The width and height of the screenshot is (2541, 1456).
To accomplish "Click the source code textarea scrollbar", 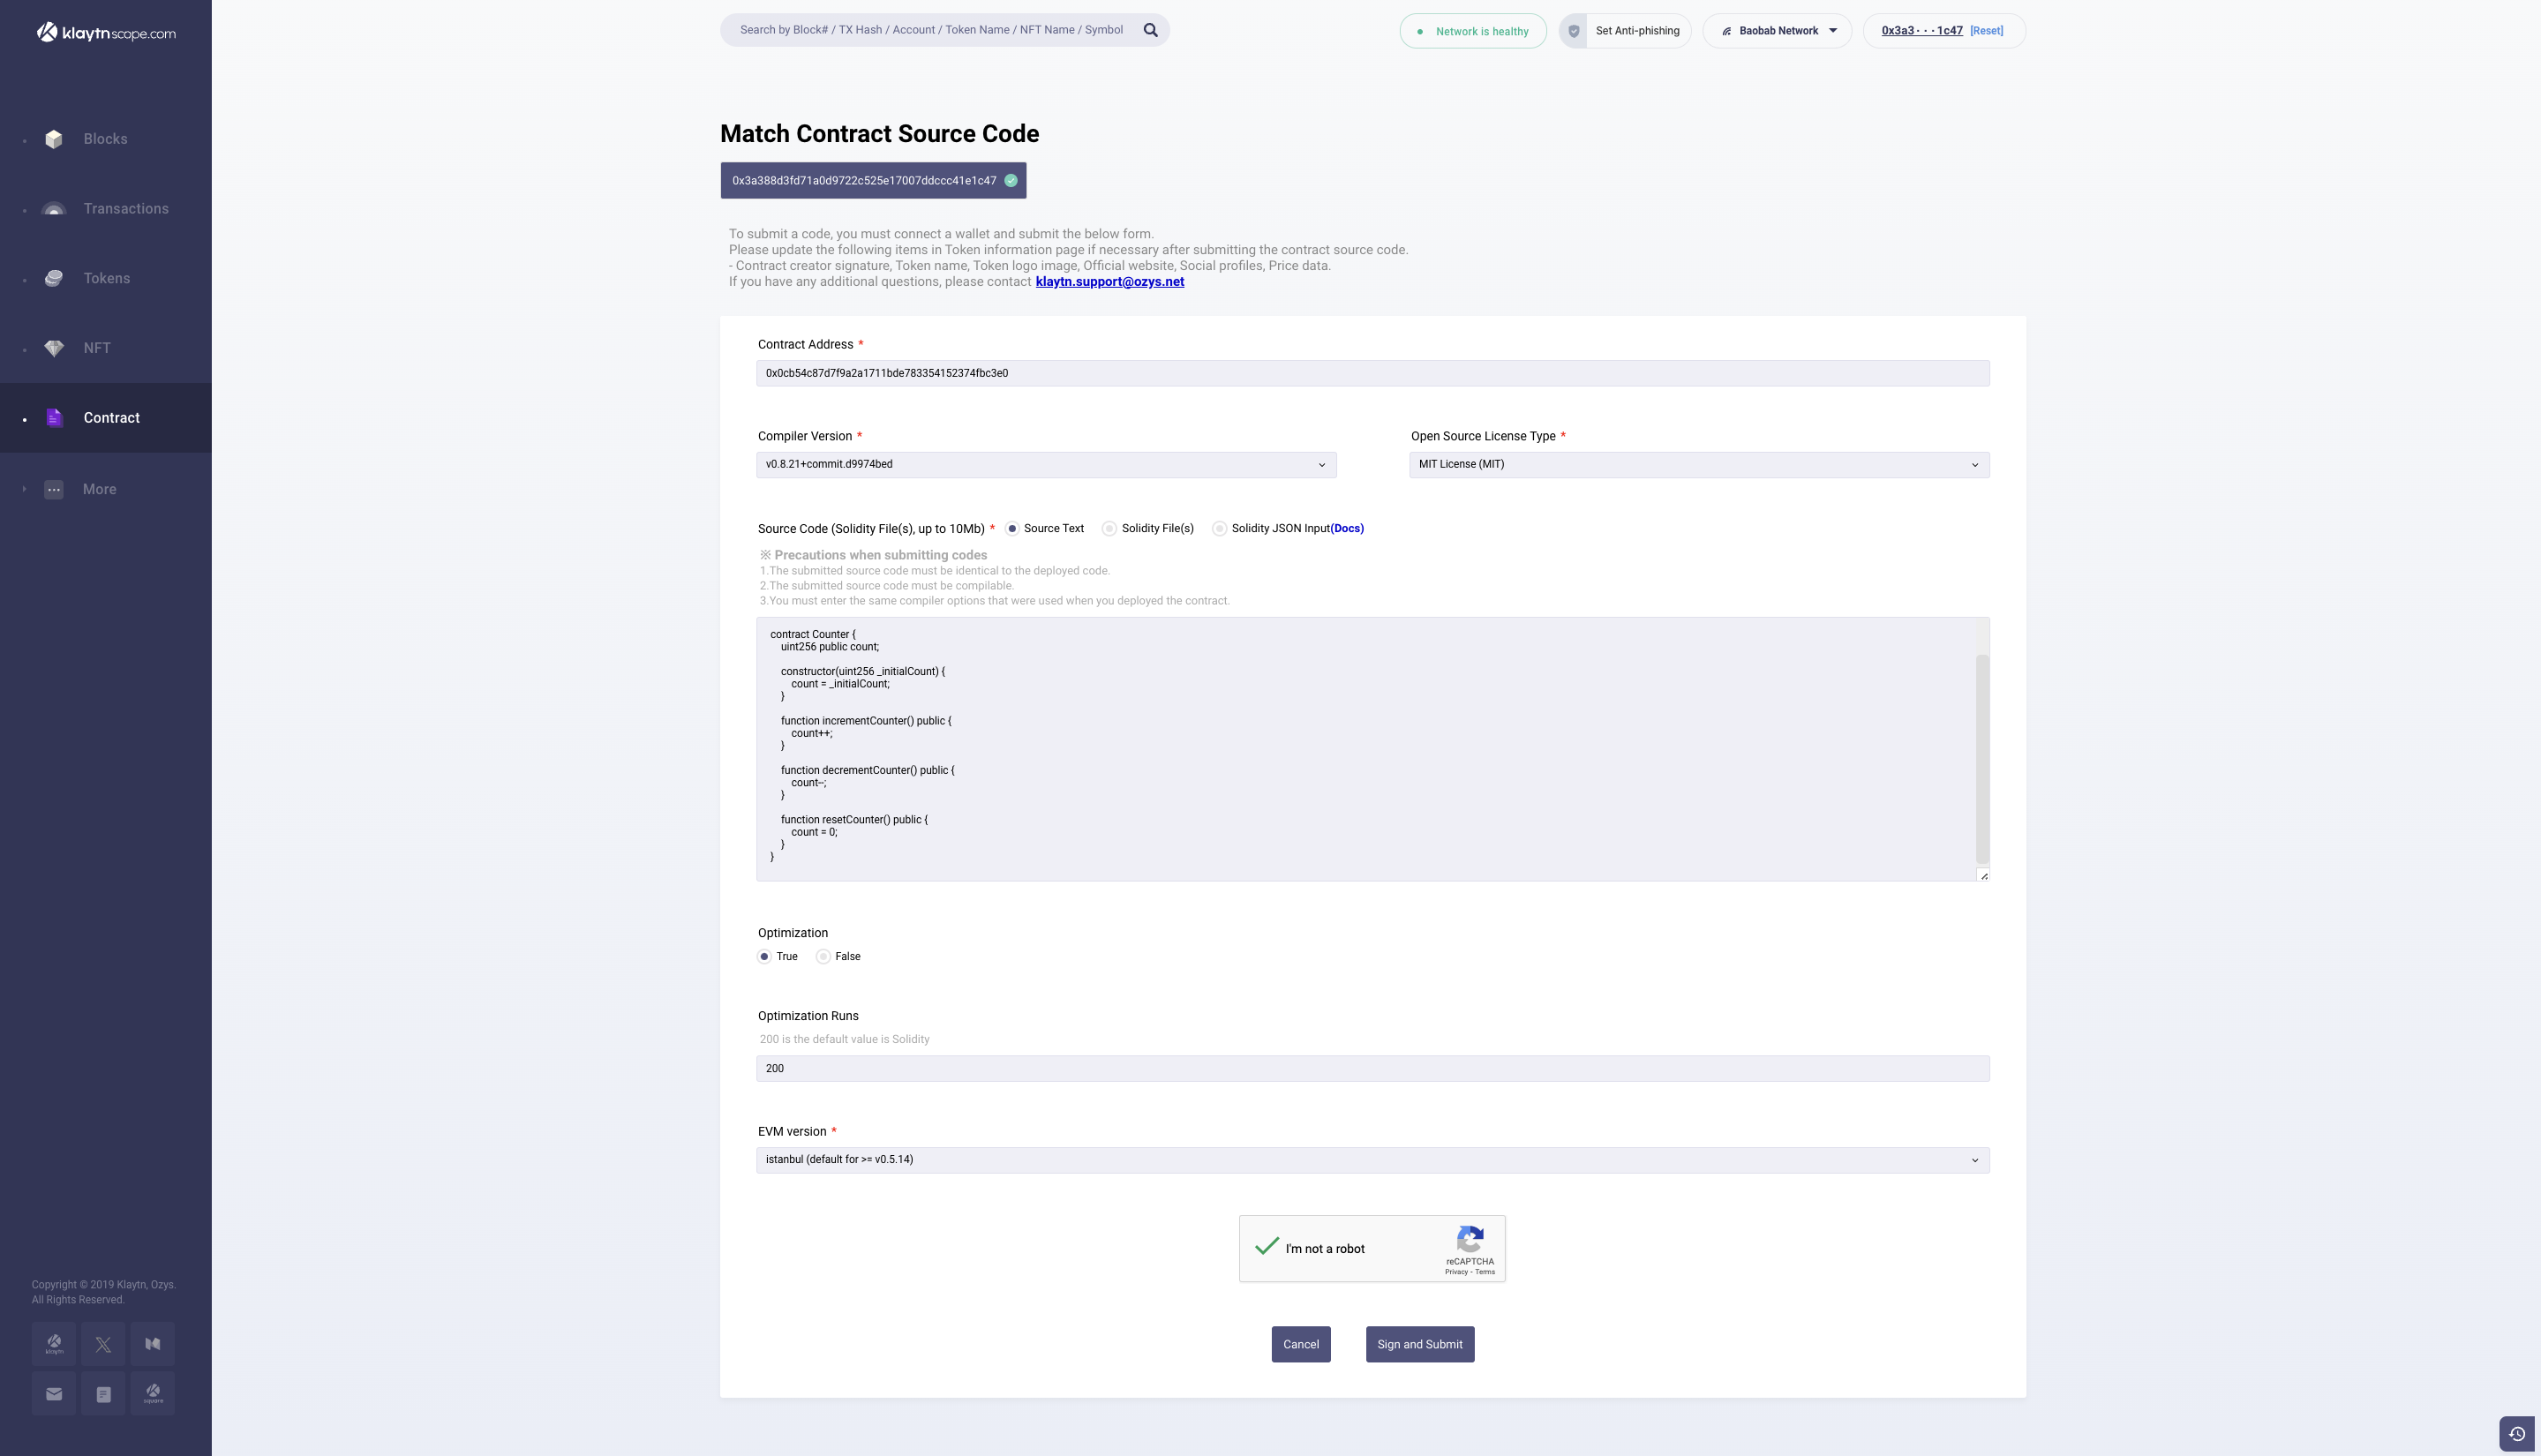I will coord(1982,758).
